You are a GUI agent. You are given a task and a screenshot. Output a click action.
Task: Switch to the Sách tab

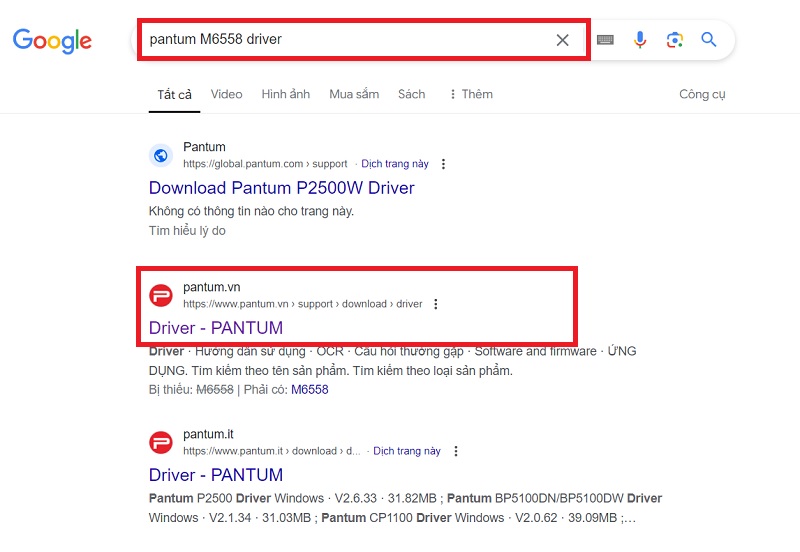411,94
